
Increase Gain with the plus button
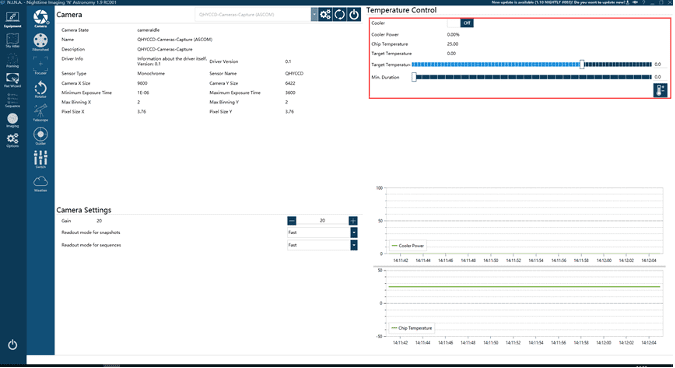tap(353, 221)
